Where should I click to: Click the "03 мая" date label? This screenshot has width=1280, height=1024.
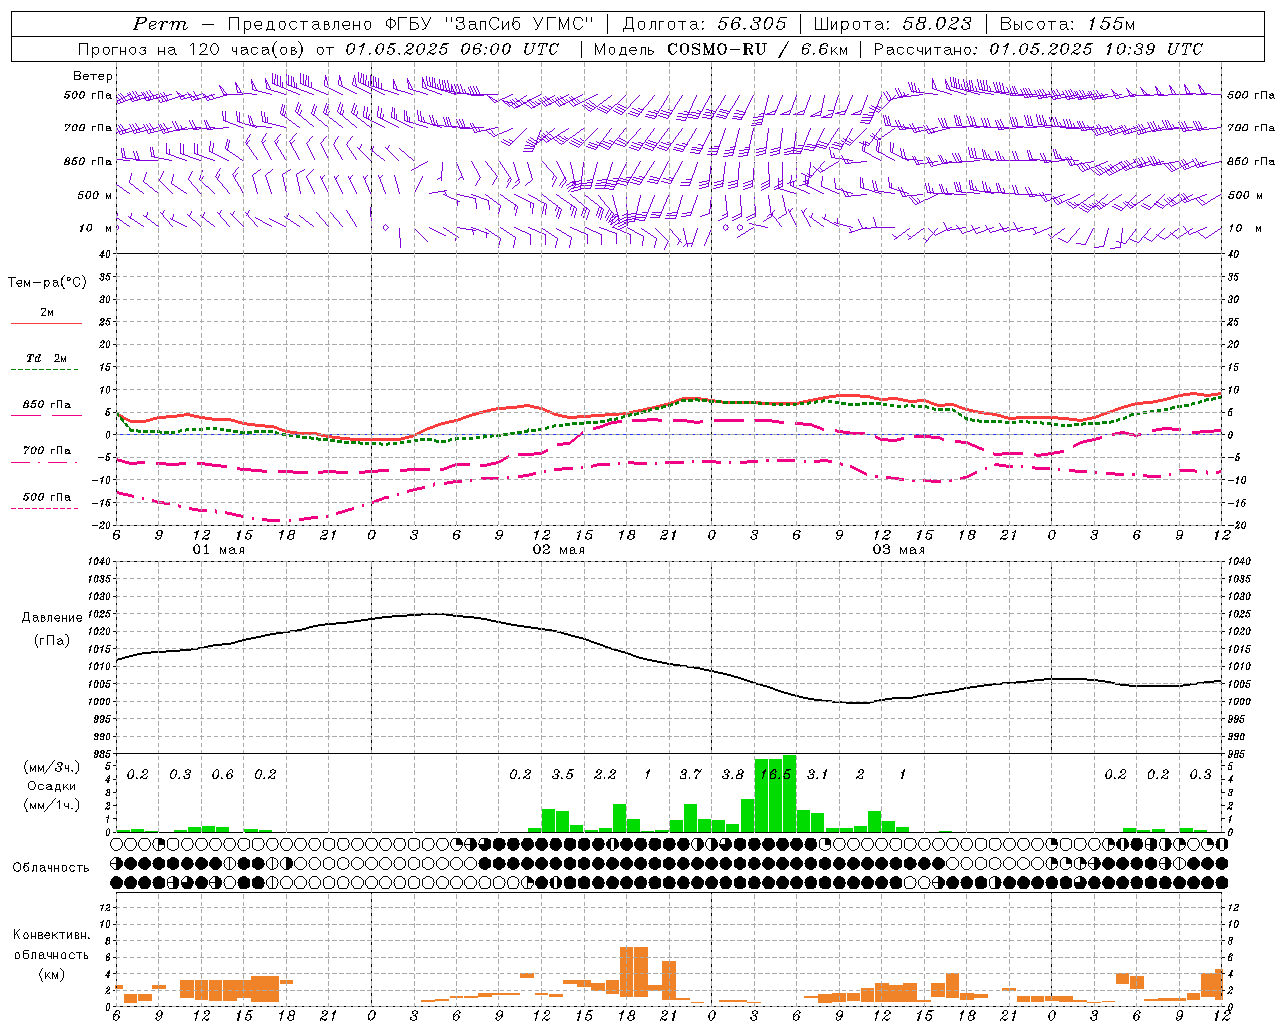(899, 550)
